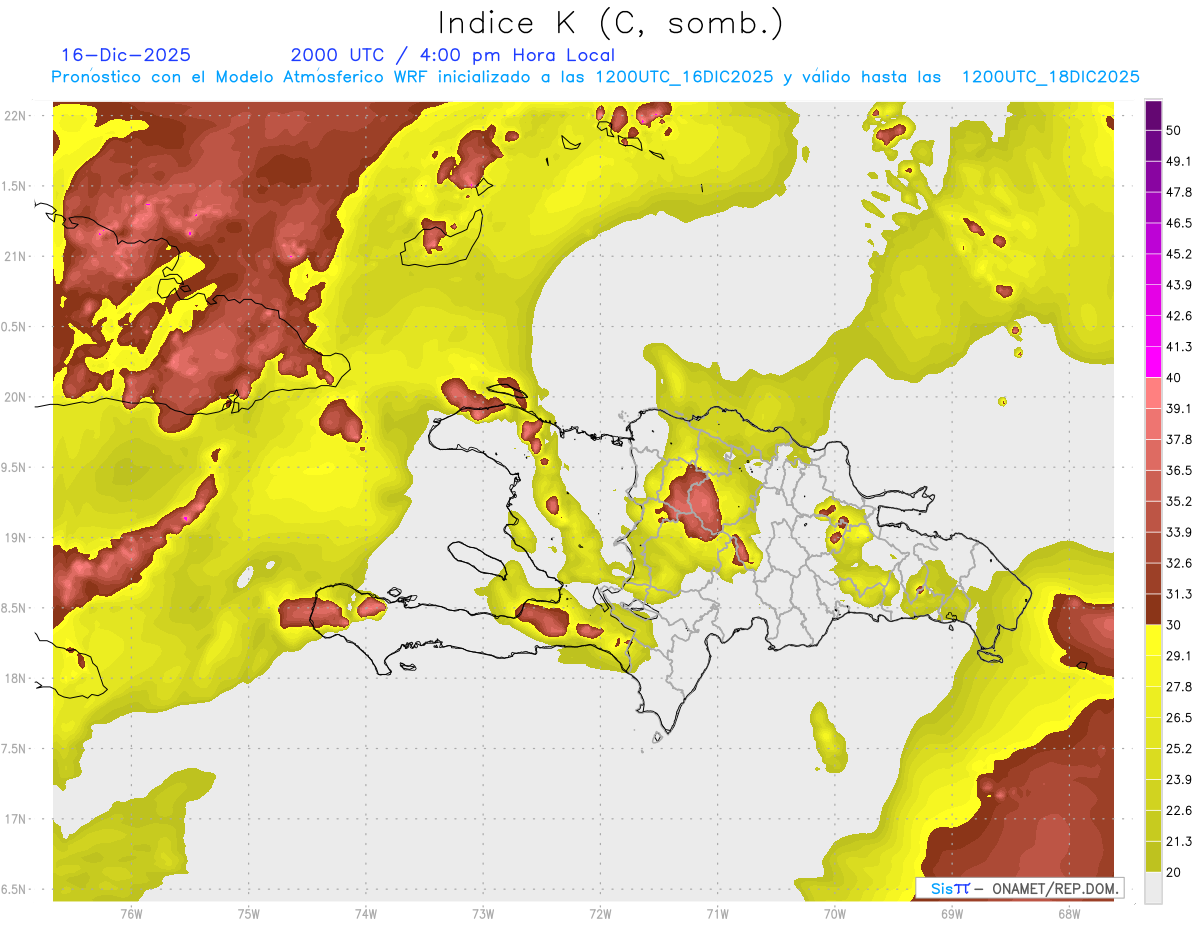1200x927 pixels.
Task: Click latitude axis label "17N"
Action: pos(15,819)
